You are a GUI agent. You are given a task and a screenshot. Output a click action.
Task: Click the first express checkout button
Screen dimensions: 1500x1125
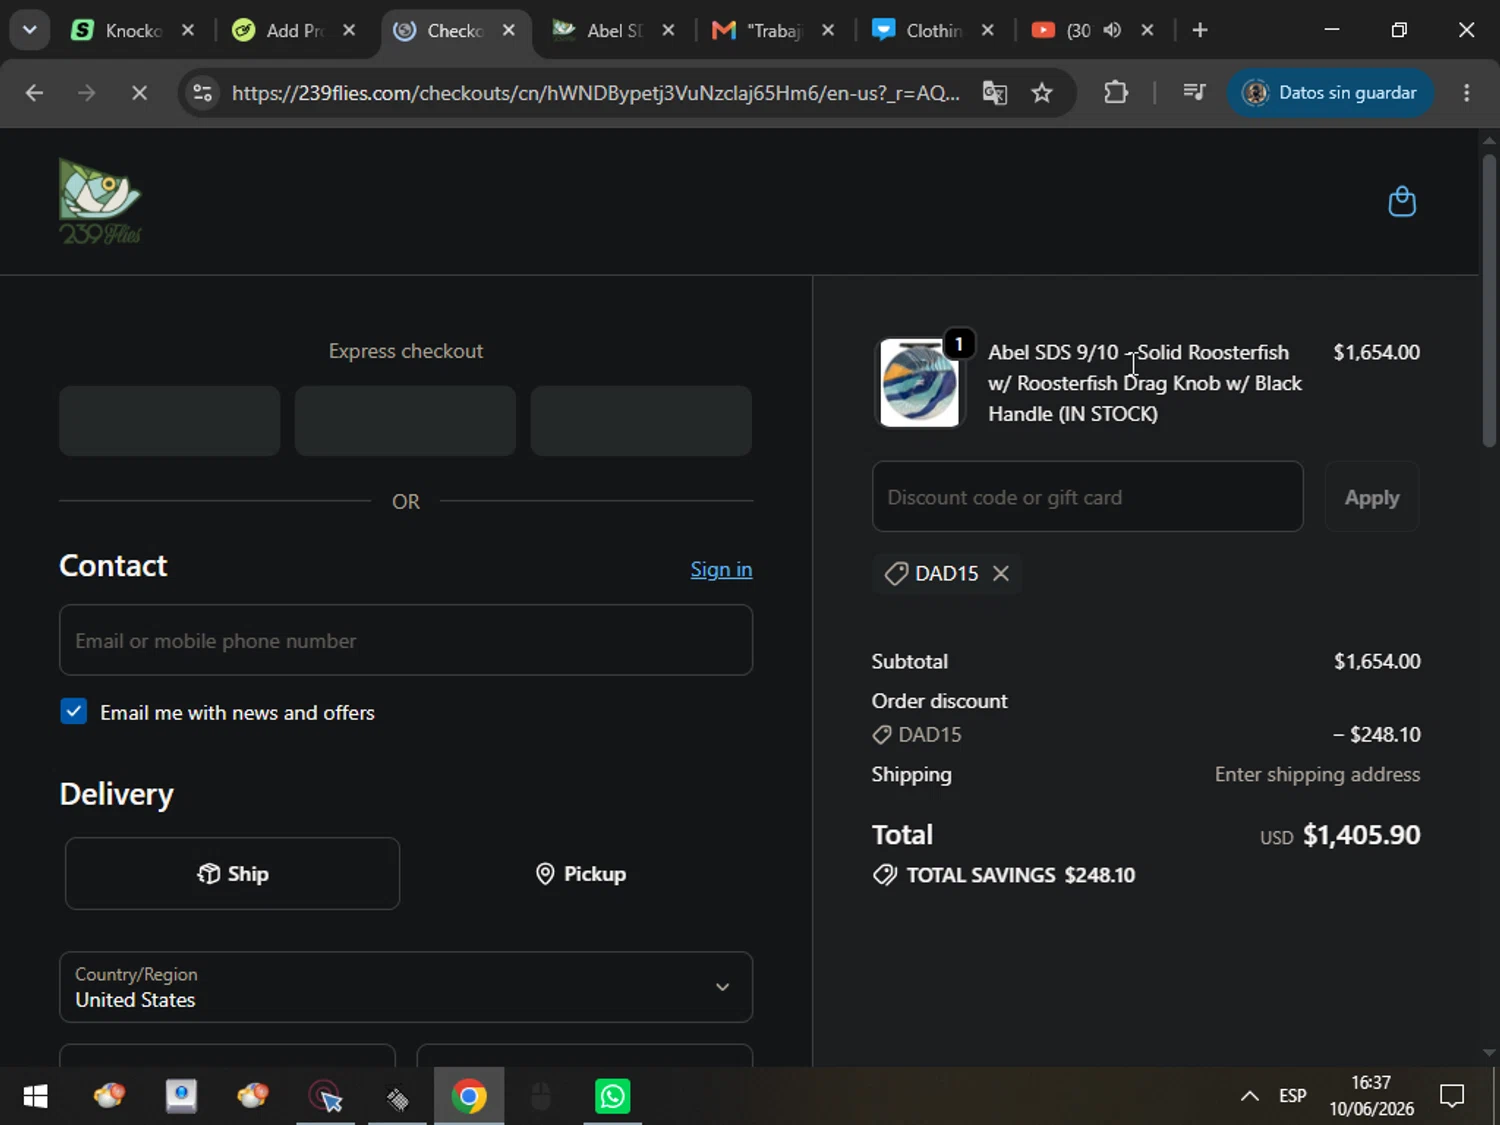[170, 421]
